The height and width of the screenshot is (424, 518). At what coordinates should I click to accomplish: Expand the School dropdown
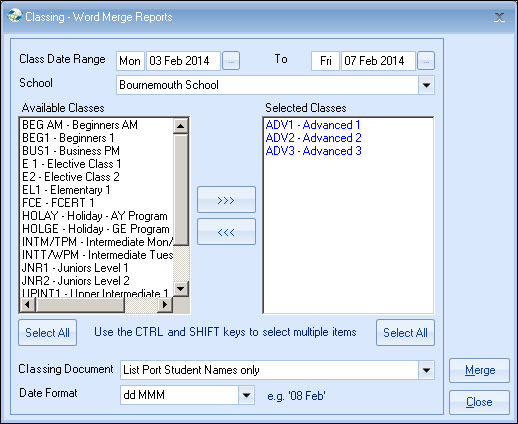(x=426, y=85)
